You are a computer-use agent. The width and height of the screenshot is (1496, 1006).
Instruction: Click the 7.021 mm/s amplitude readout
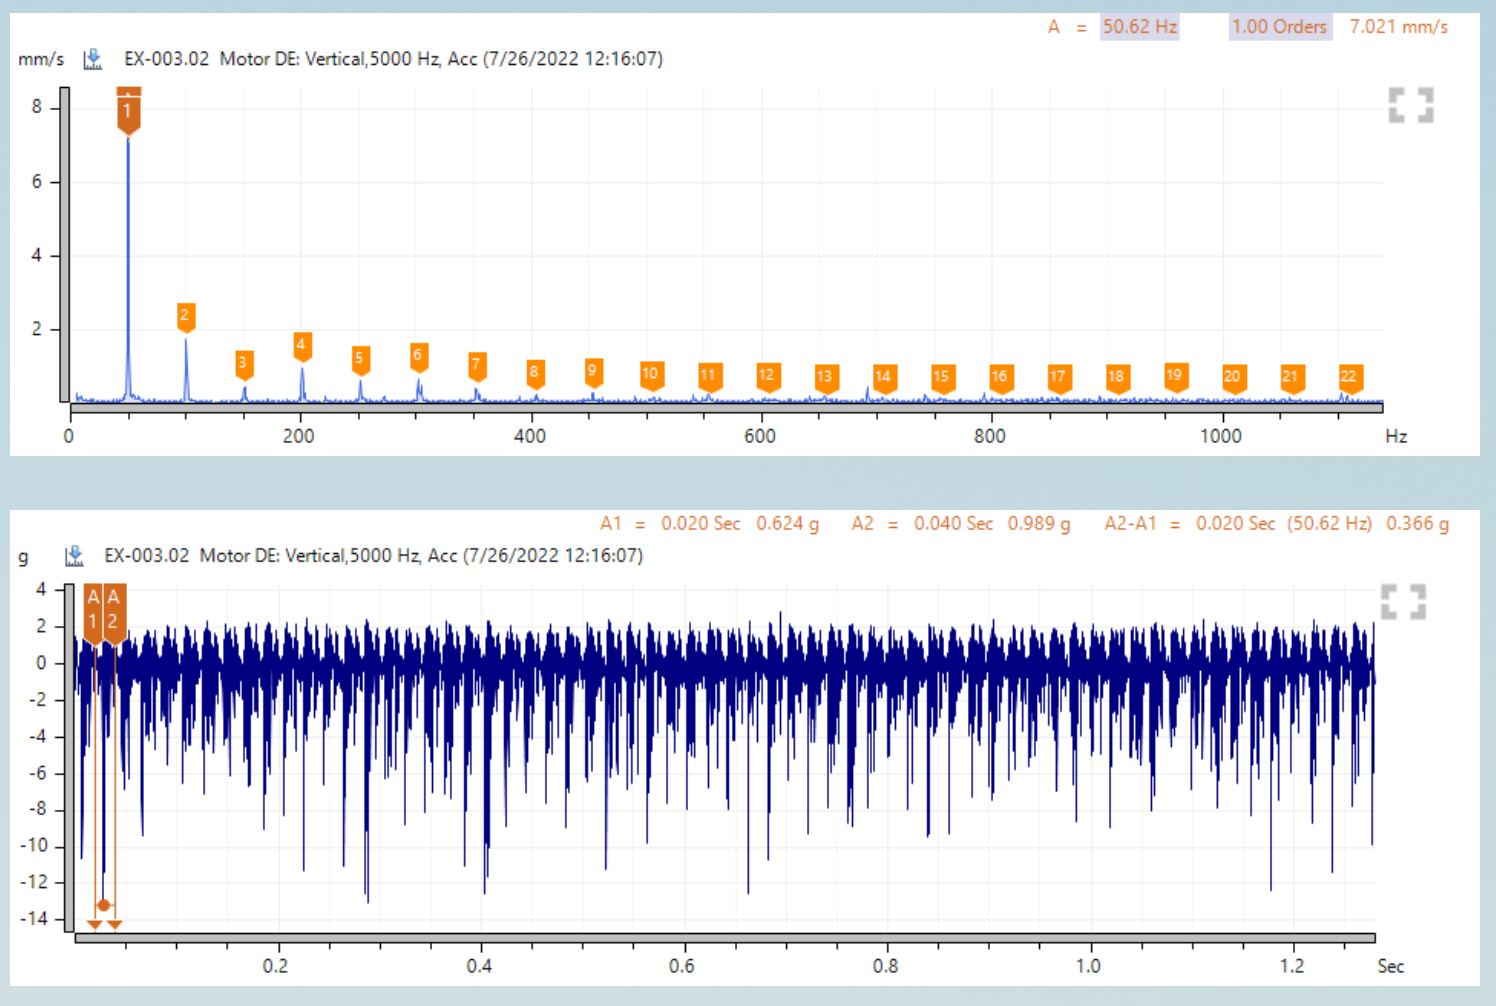pos(1399,27)
